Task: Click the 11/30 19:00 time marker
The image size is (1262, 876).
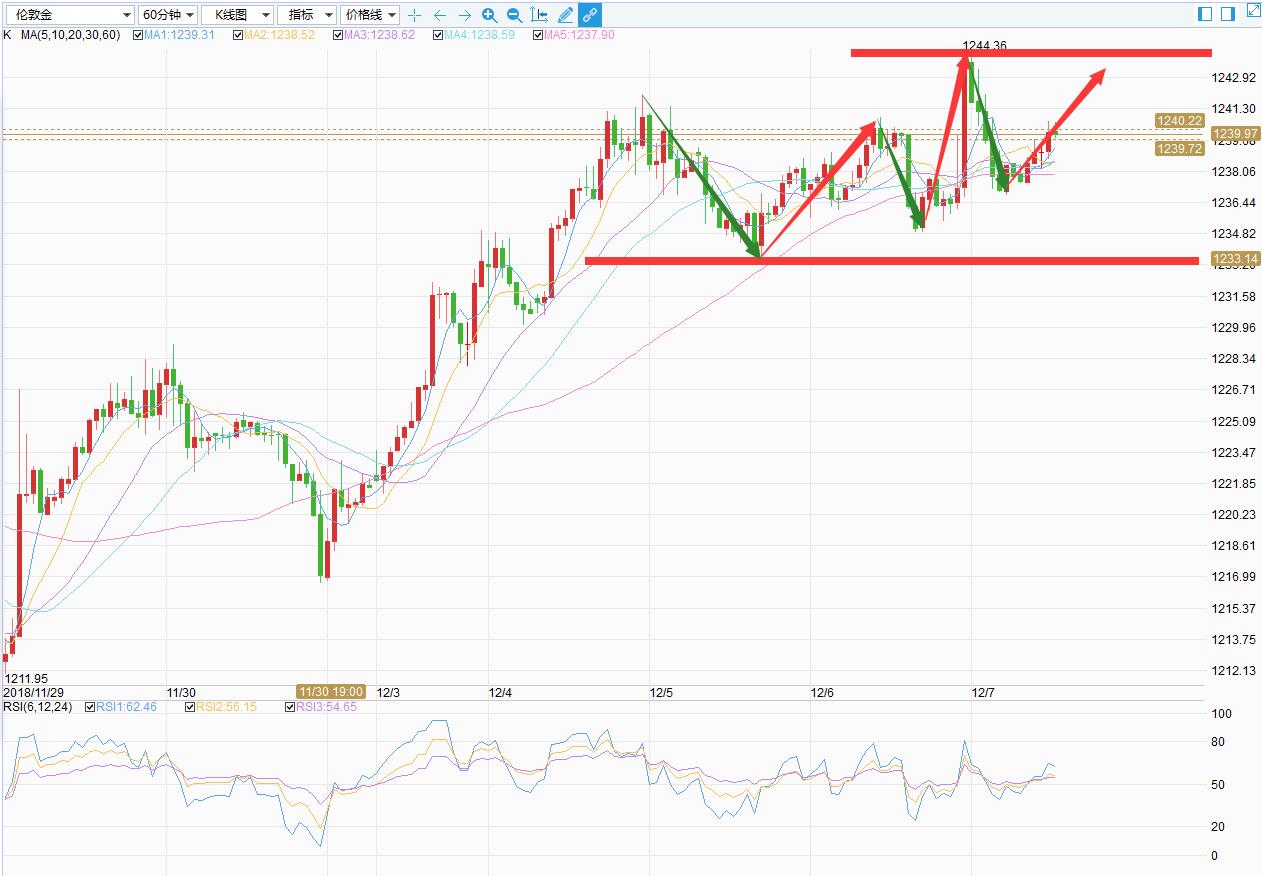Action: coord(331,692)
